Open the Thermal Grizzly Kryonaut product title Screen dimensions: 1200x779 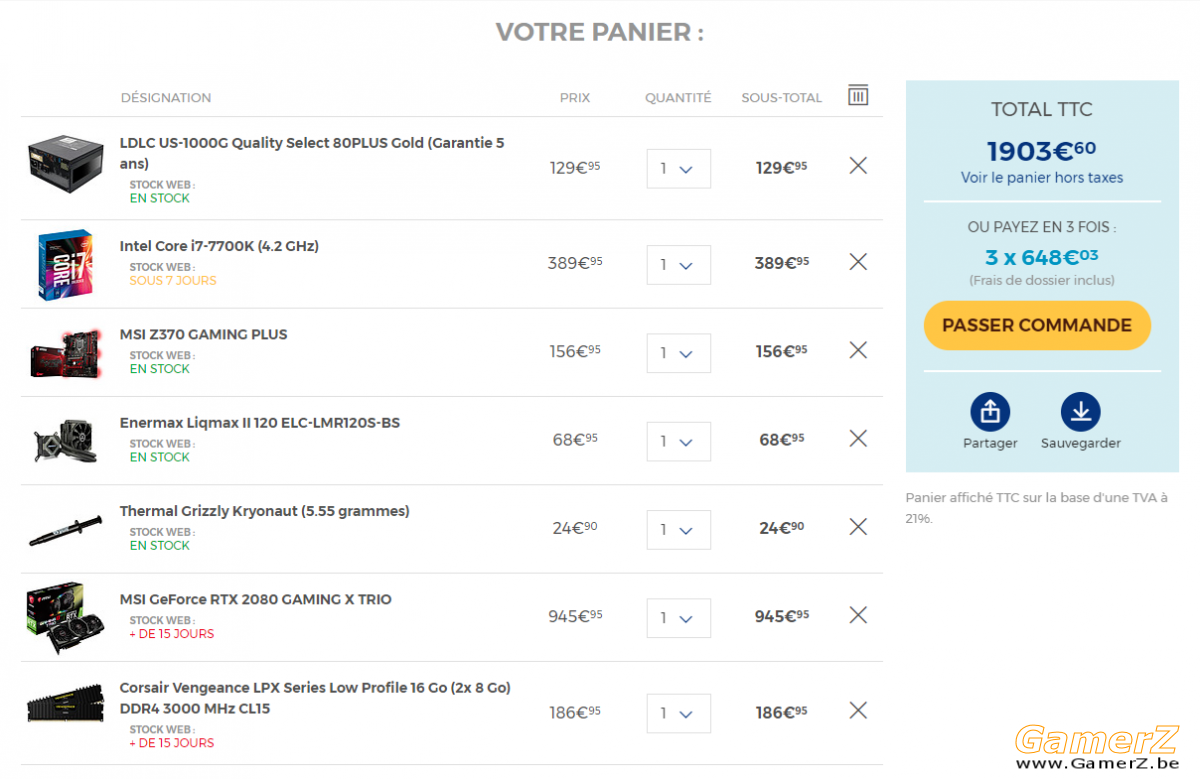265,511
